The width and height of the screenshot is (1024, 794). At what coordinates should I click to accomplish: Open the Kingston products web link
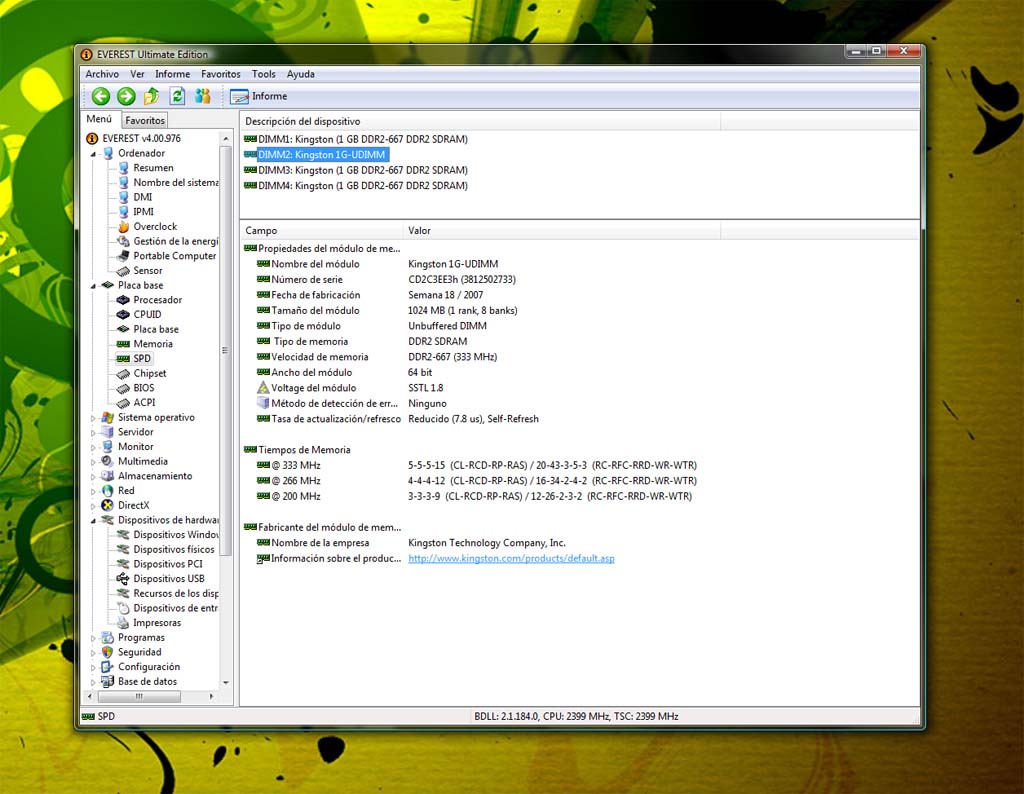(x=511, y=559)
